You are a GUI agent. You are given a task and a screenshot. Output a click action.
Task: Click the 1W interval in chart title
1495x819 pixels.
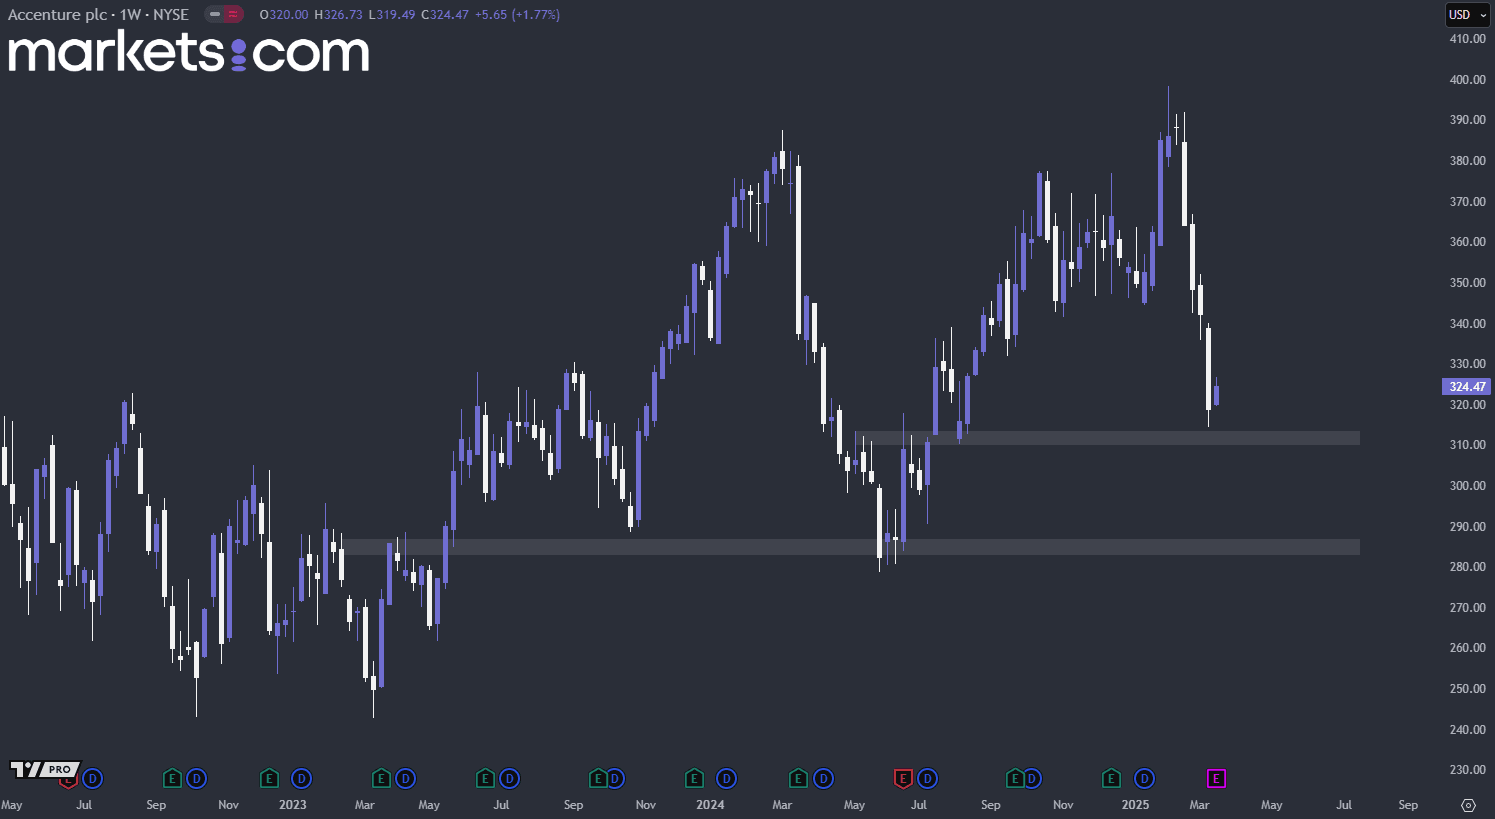point(130,15)
